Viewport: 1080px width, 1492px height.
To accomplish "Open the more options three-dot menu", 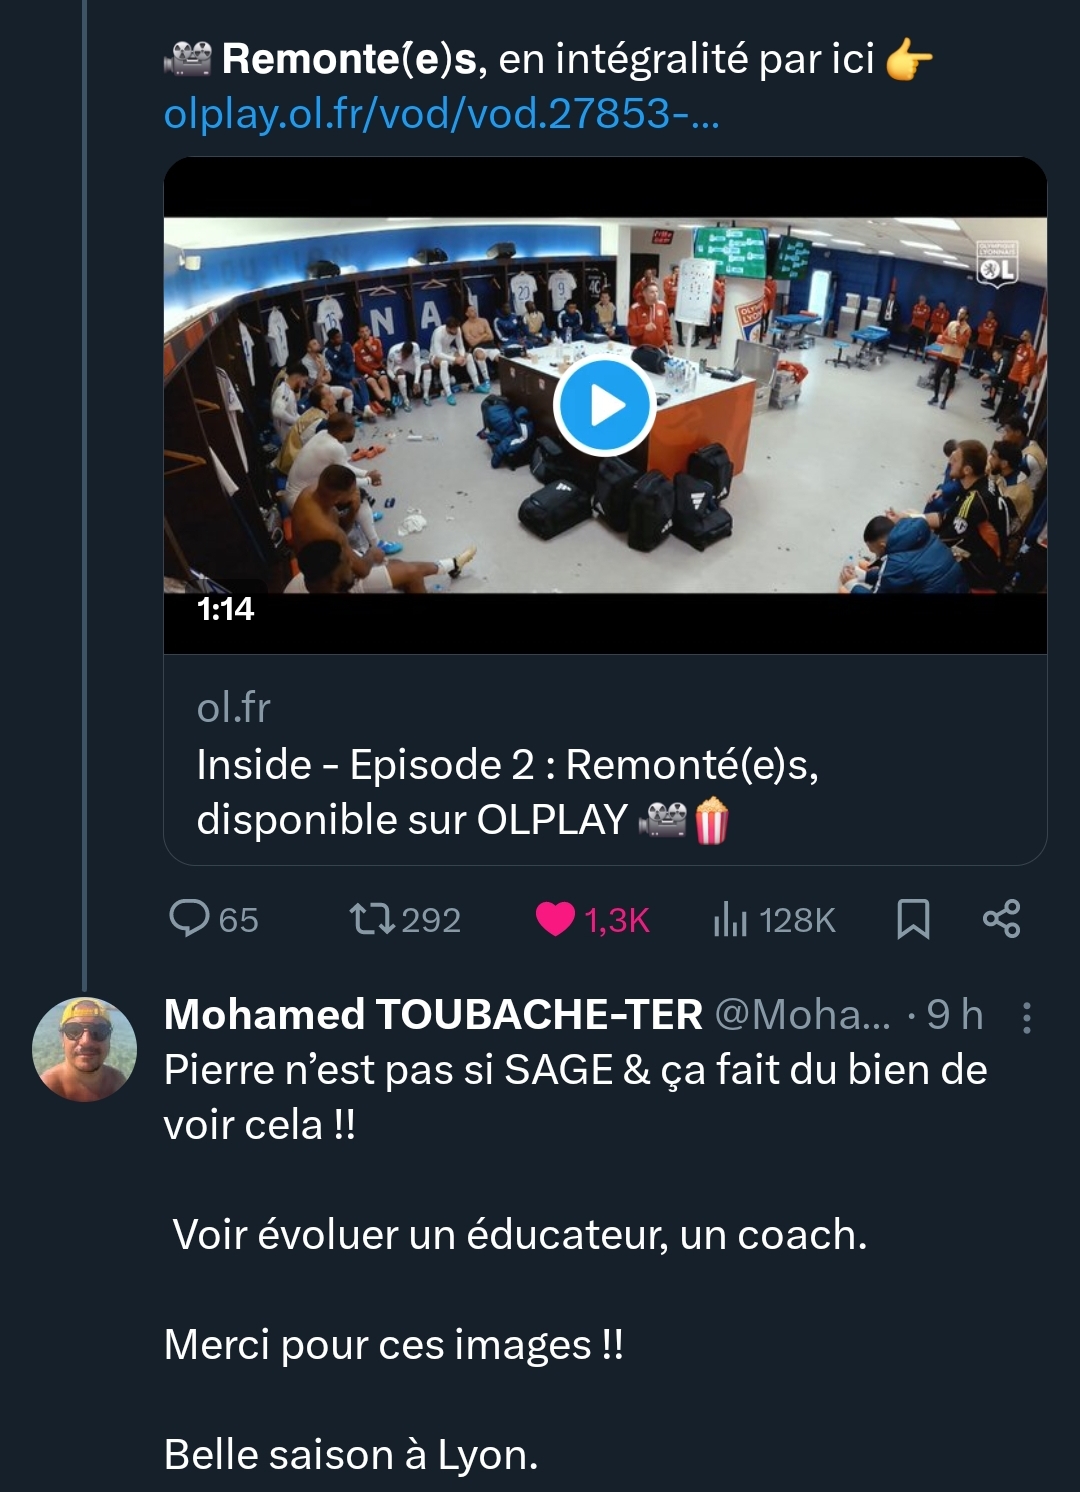I will (1026, 1017).
